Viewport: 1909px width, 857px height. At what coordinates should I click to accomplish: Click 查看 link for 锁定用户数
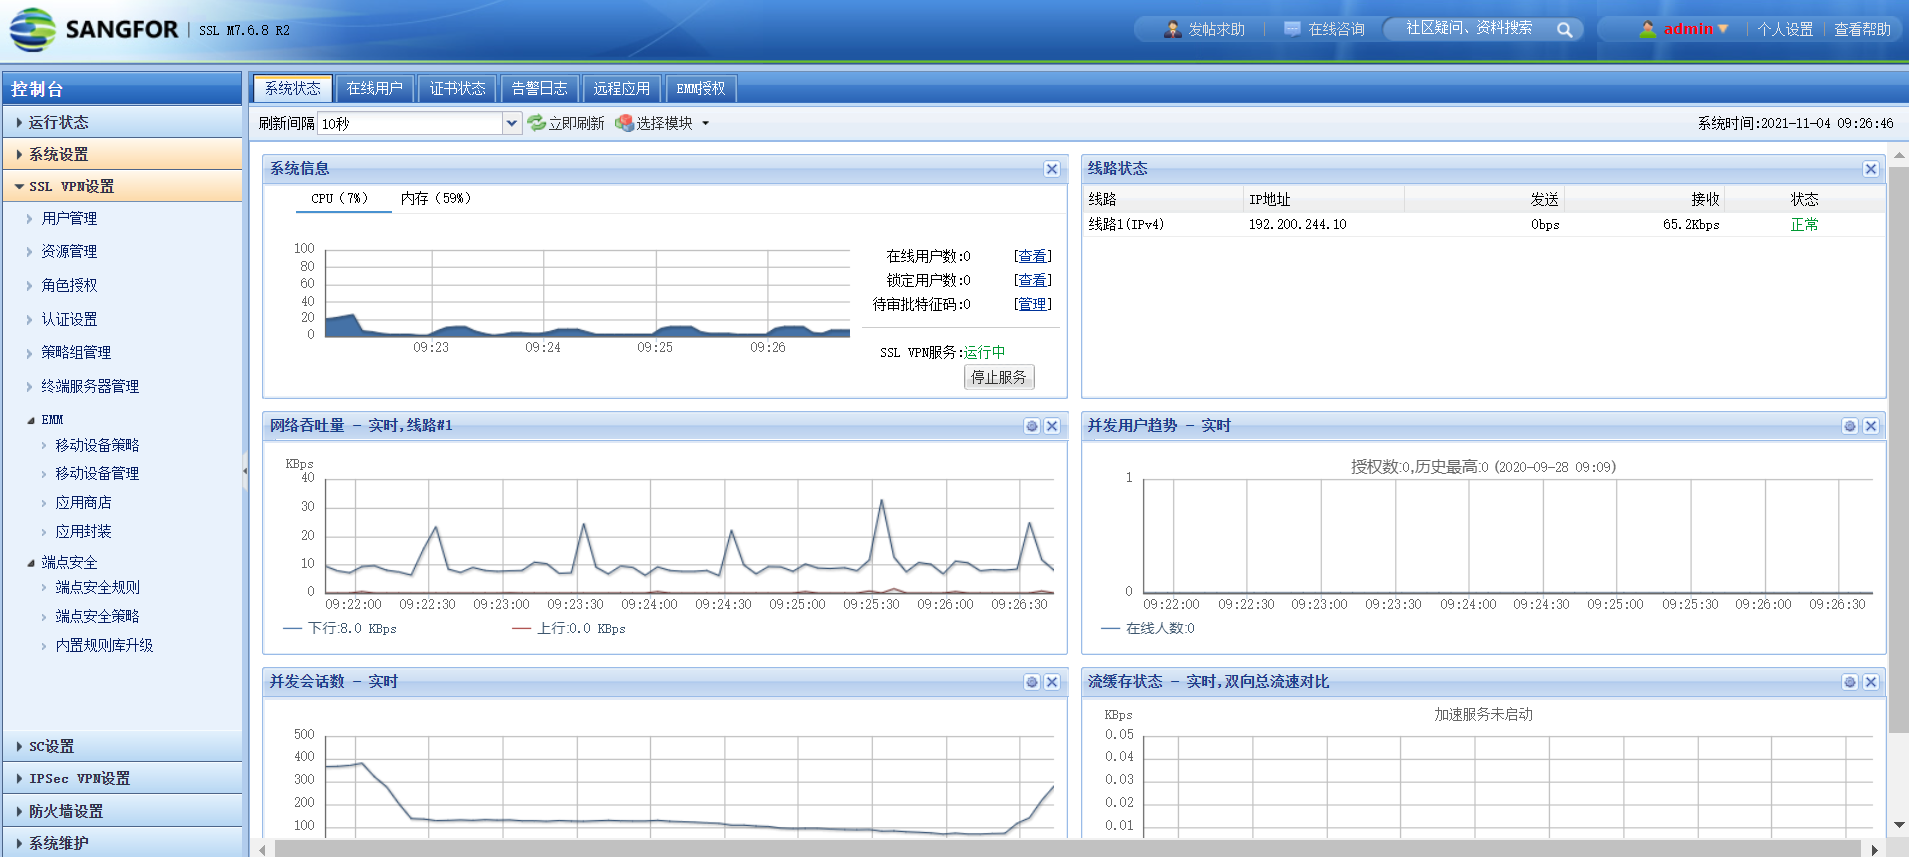click(1033, 281)
